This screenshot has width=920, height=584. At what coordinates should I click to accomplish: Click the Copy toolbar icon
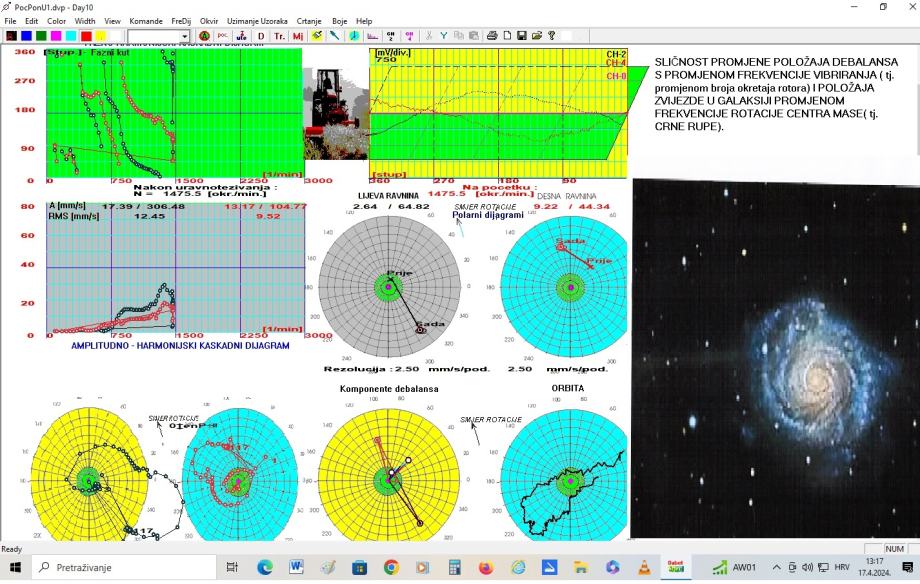[x=459, y=36]
